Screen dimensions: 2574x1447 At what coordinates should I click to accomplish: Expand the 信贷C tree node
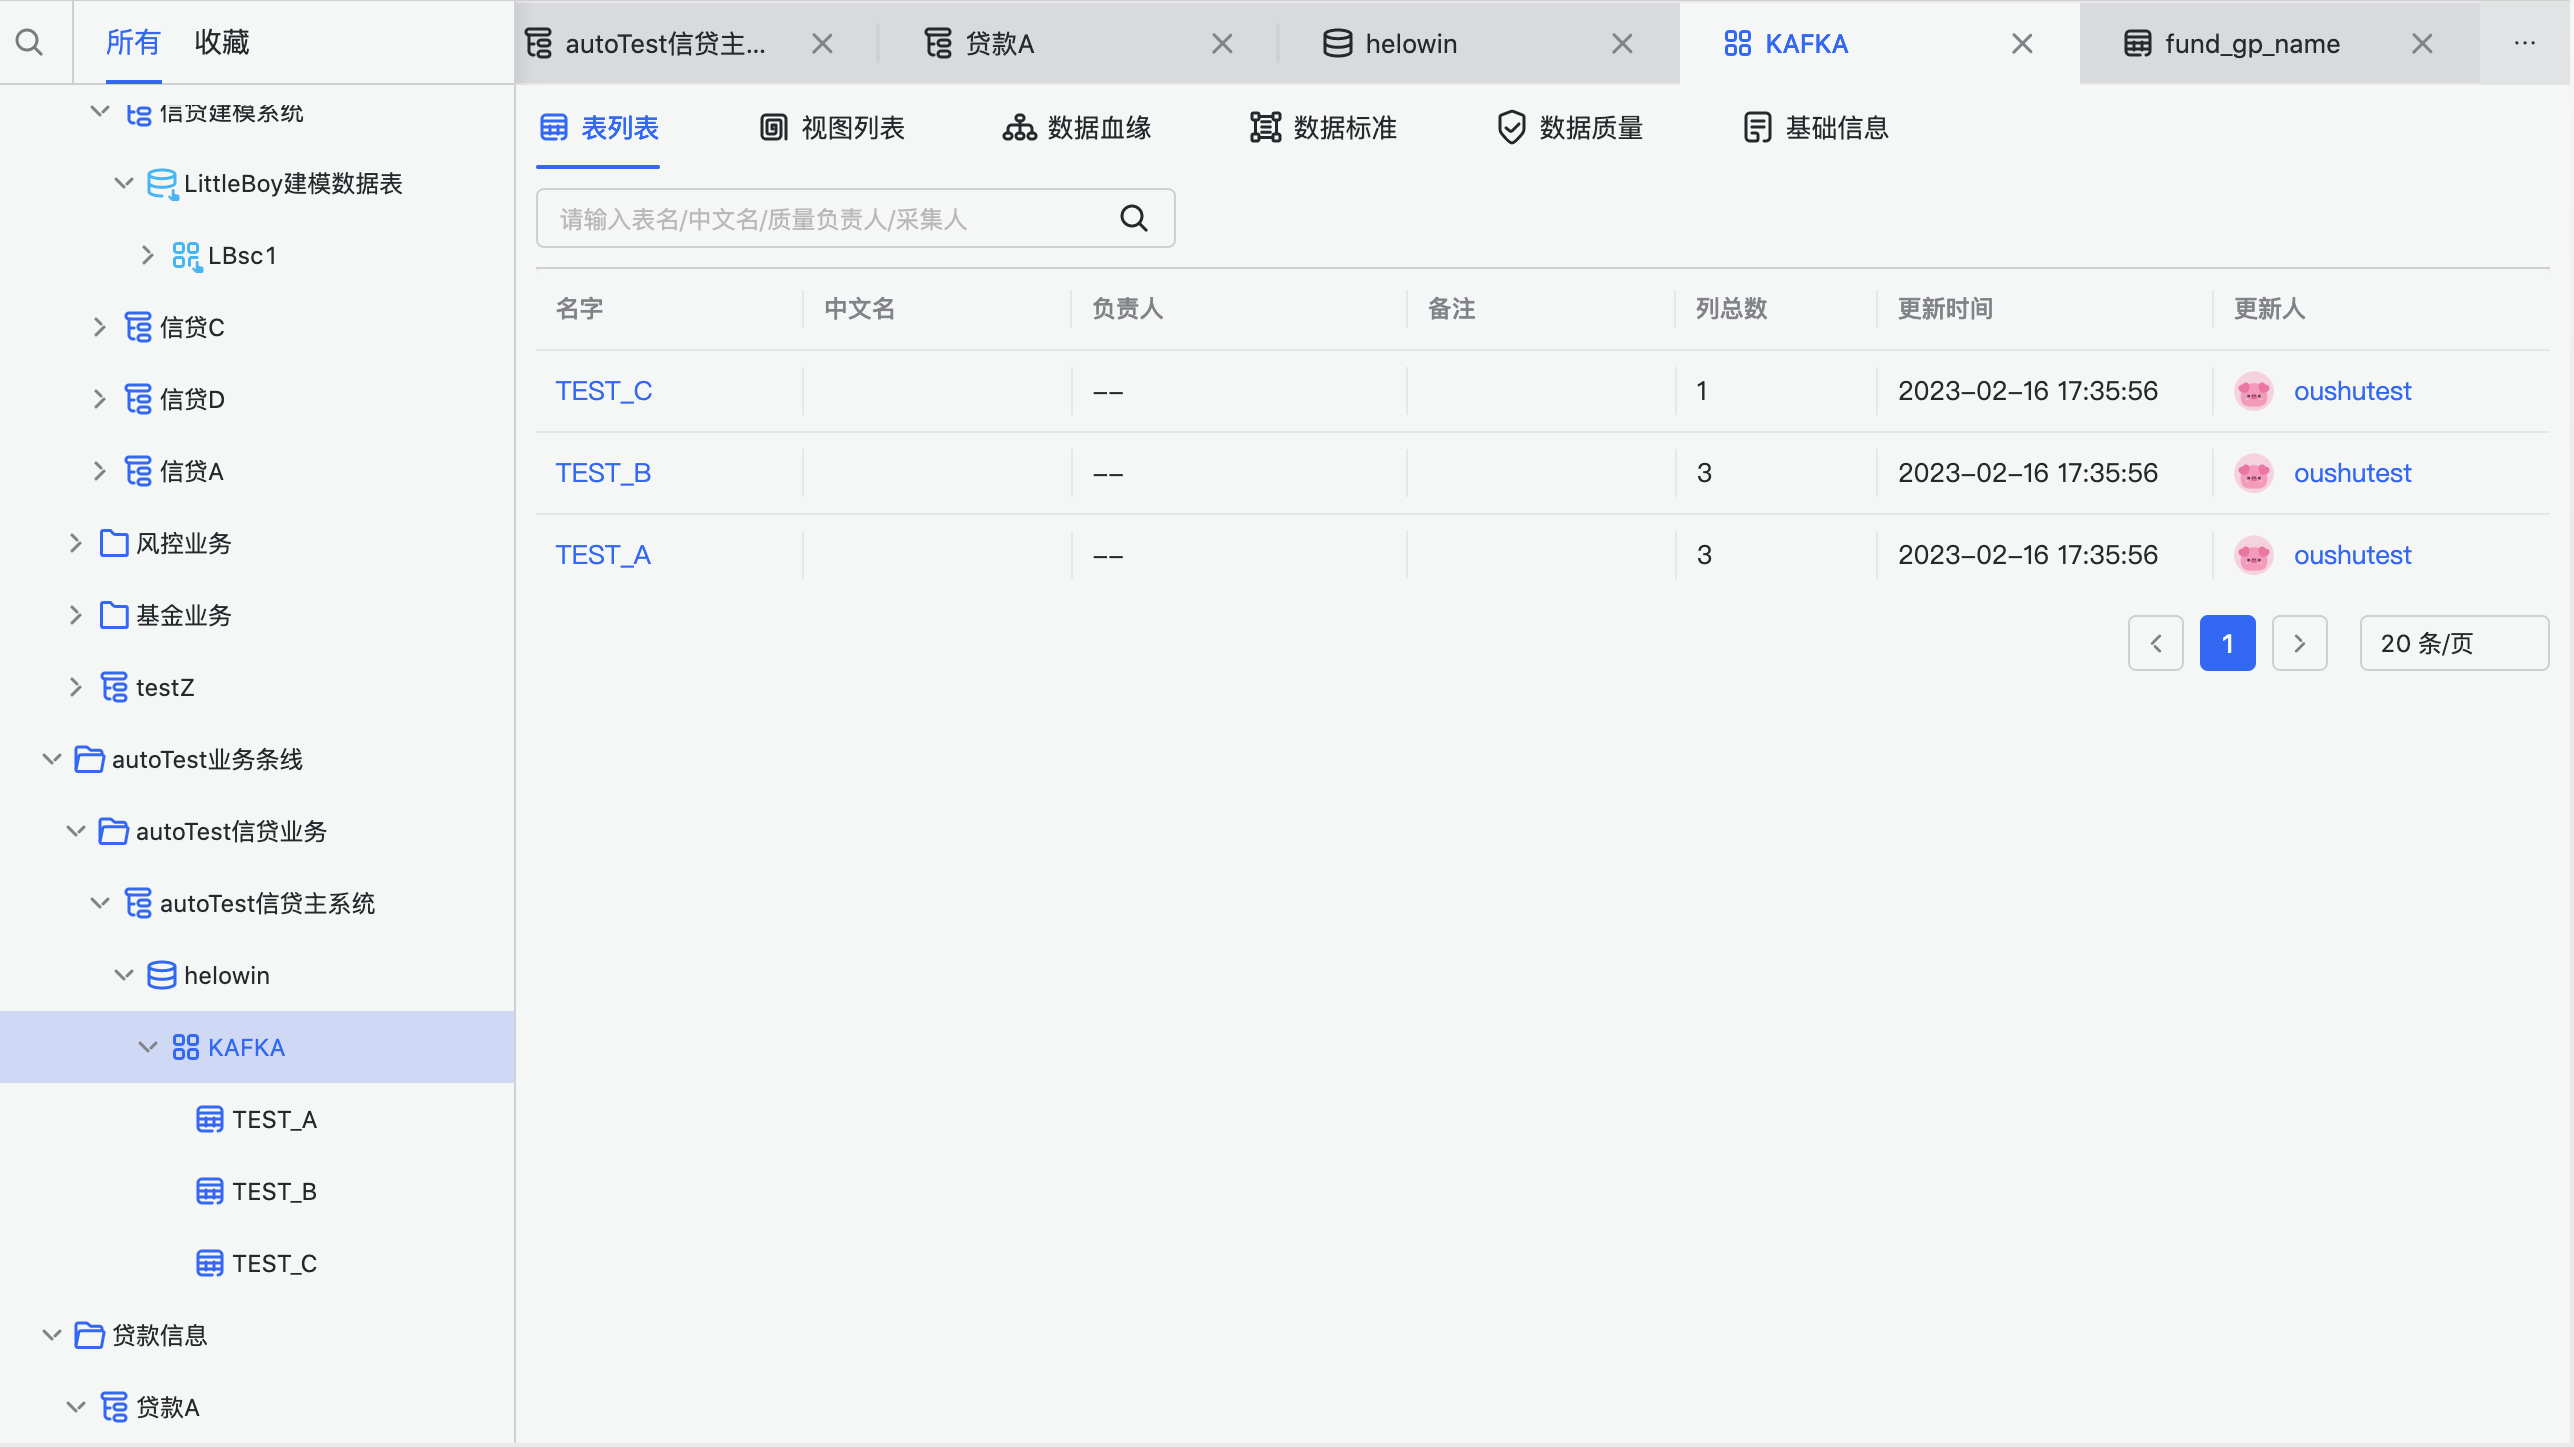pyautogui.click(x=100, y=327)
